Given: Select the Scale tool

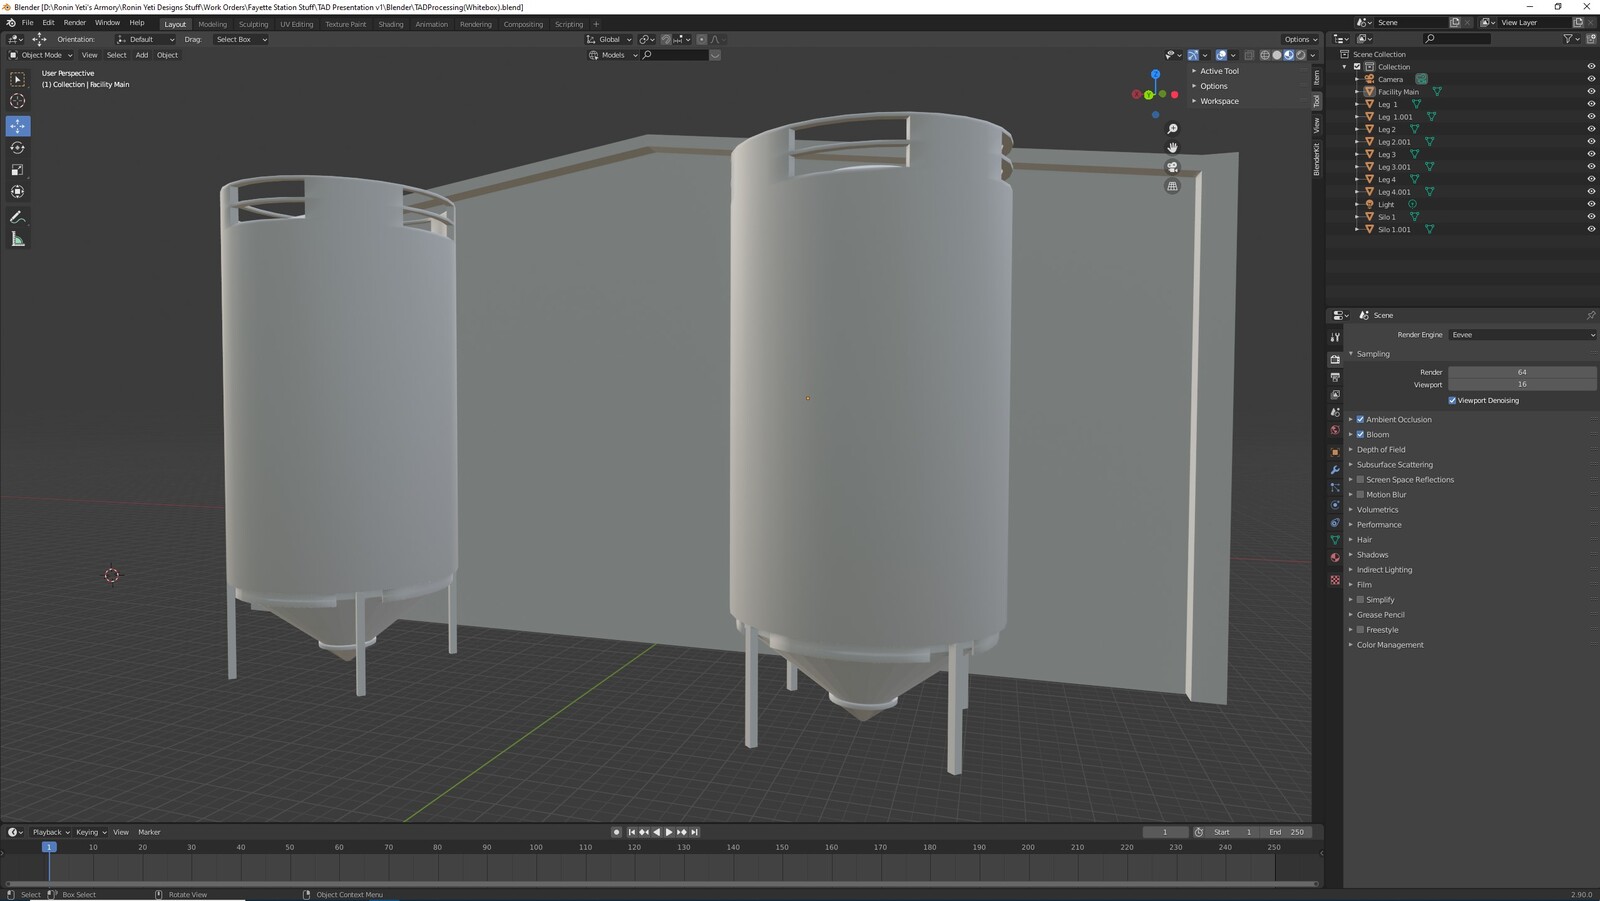Looking at the screenshot, I should (x=18, y=170).
